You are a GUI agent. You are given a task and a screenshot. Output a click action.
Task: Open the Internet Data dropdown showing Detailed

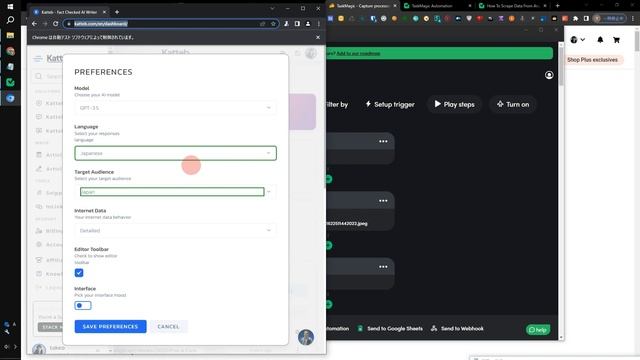tap(175, 231)
